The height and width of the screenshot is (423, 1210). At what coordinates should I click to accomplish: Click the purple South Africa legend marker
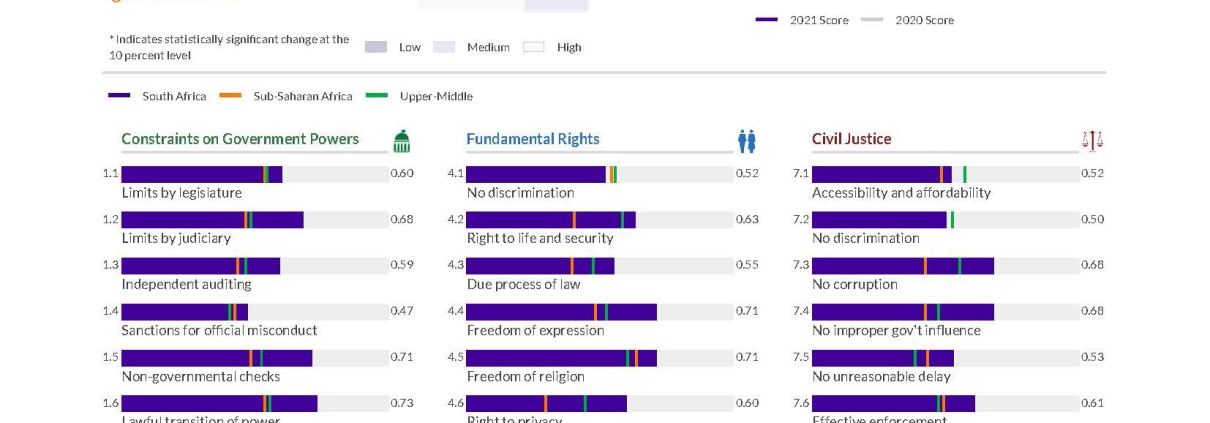(x=119, y=96)
